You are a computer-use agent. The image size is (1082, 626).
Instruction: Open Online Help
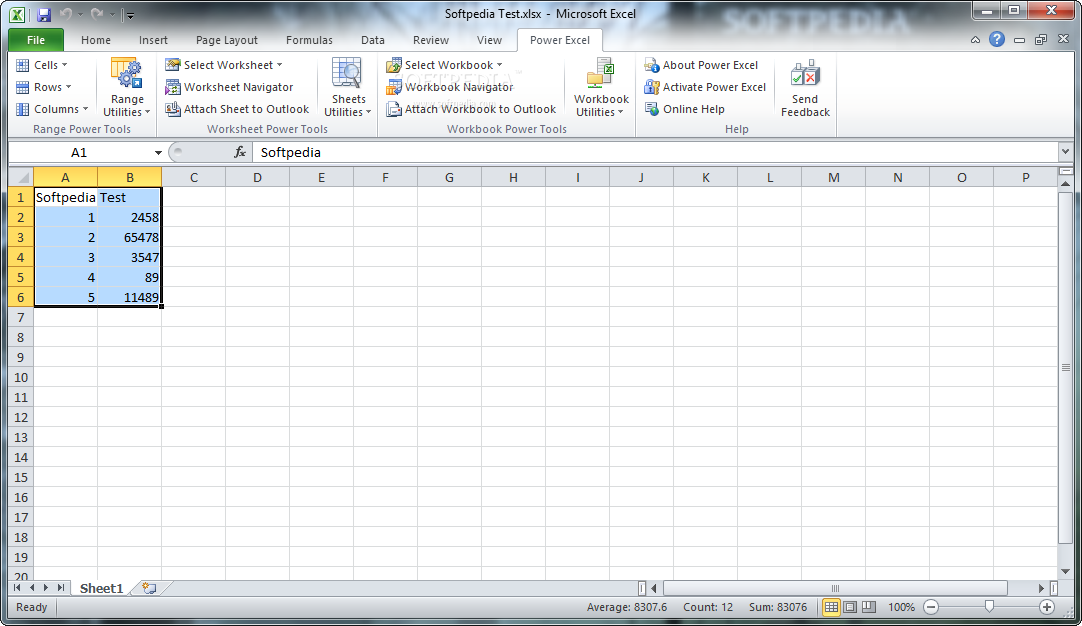coord(685,109)
